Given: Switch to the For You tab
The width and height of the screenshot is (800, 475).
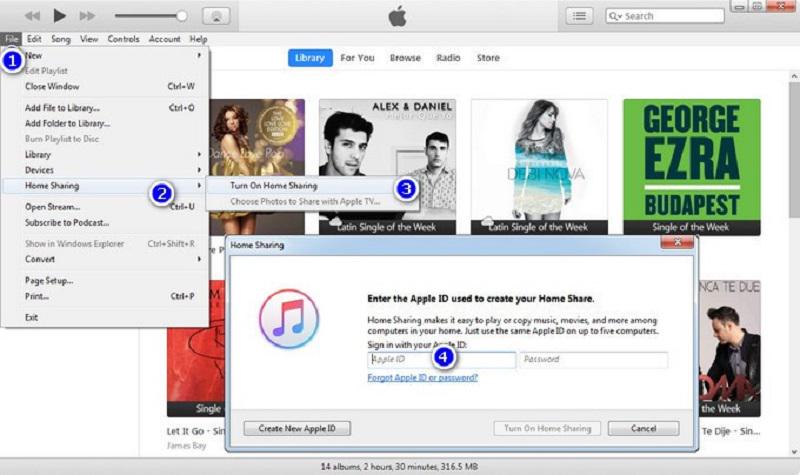Looking at the screenshot, I should coord(357,58).
